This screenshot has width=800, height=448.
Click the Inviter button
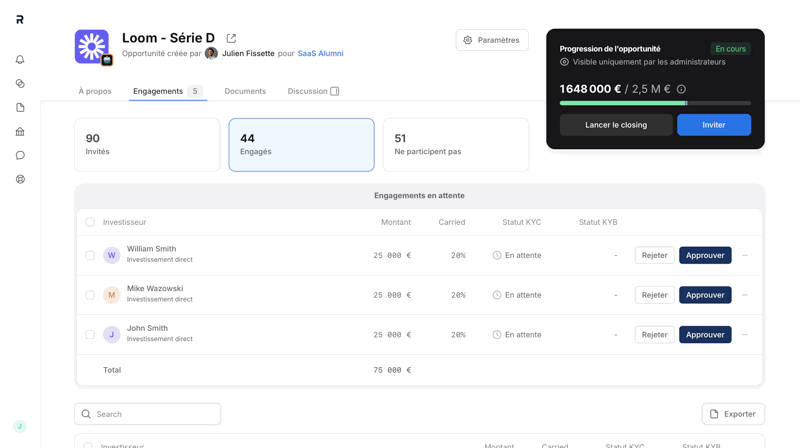coord(714,125)
